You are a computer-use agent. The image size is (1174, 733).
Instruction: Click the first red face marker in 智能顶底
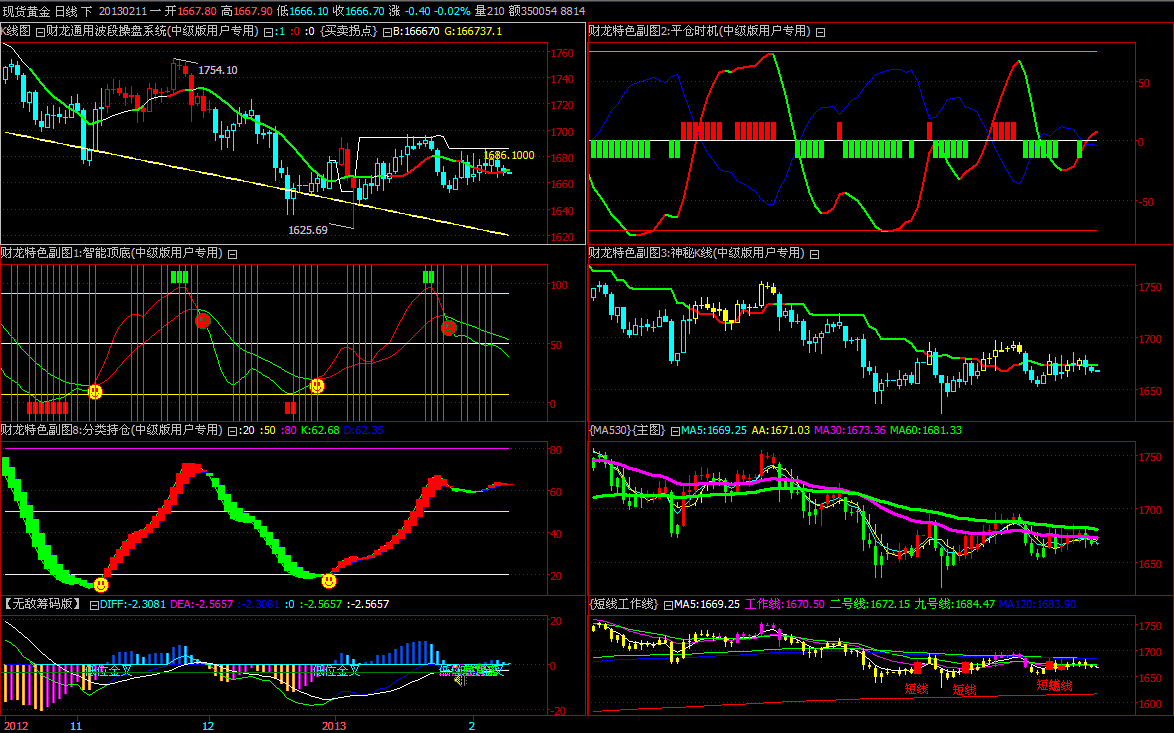(x=203, y=321)
